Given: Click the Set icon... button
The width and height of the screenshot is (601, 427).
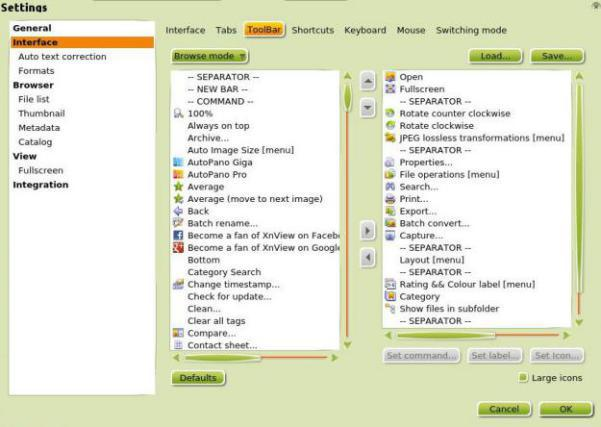Looking at the screenshot, I should tap(557, 356).
